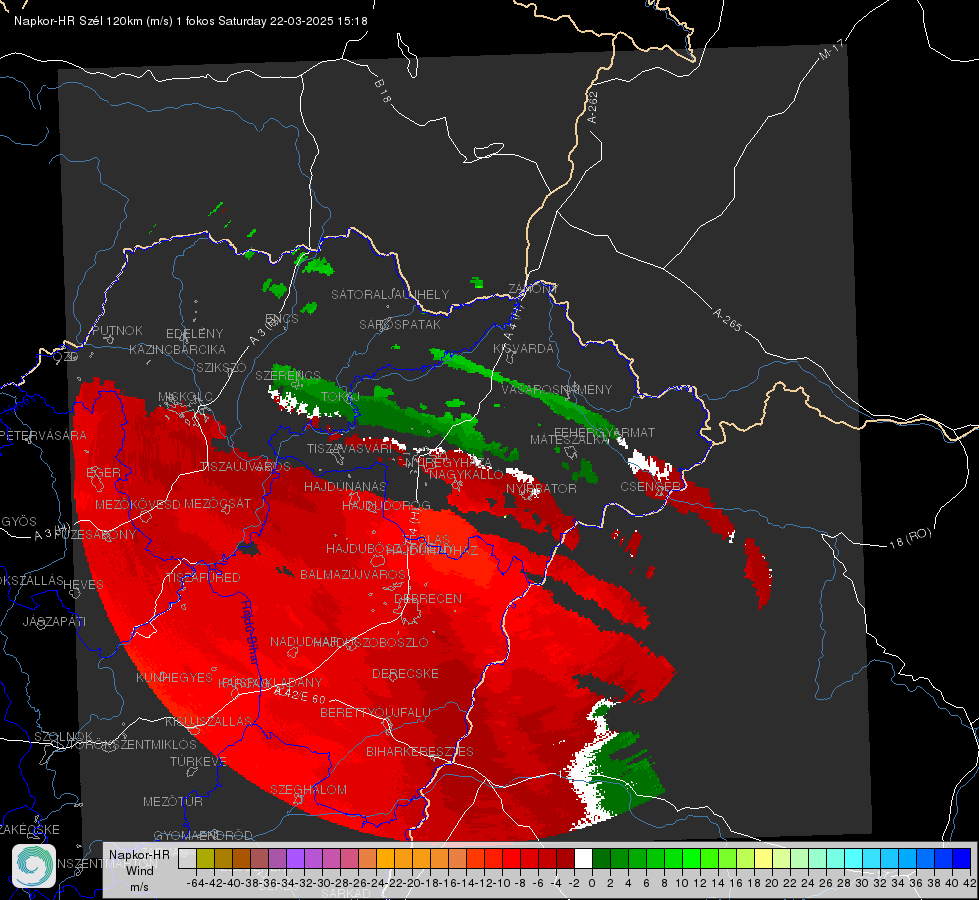Screen dimensions: 979x900
Task: Select the white zero-velocity legend swatch
Action: pos(583,858)
